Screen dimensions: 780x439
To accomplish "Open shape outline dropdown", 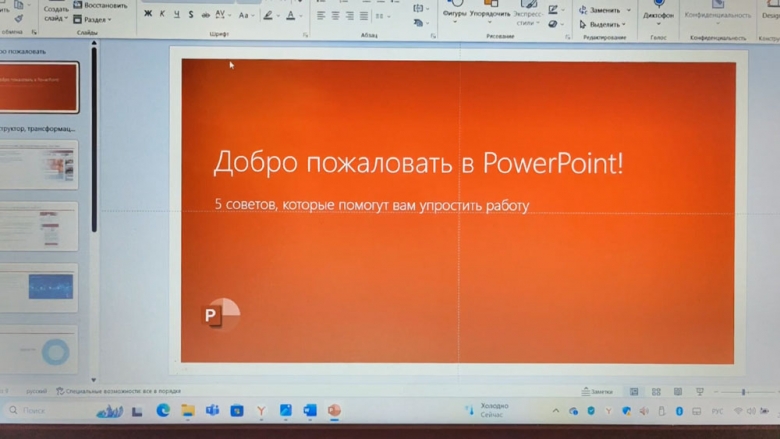I will point(556,9).
